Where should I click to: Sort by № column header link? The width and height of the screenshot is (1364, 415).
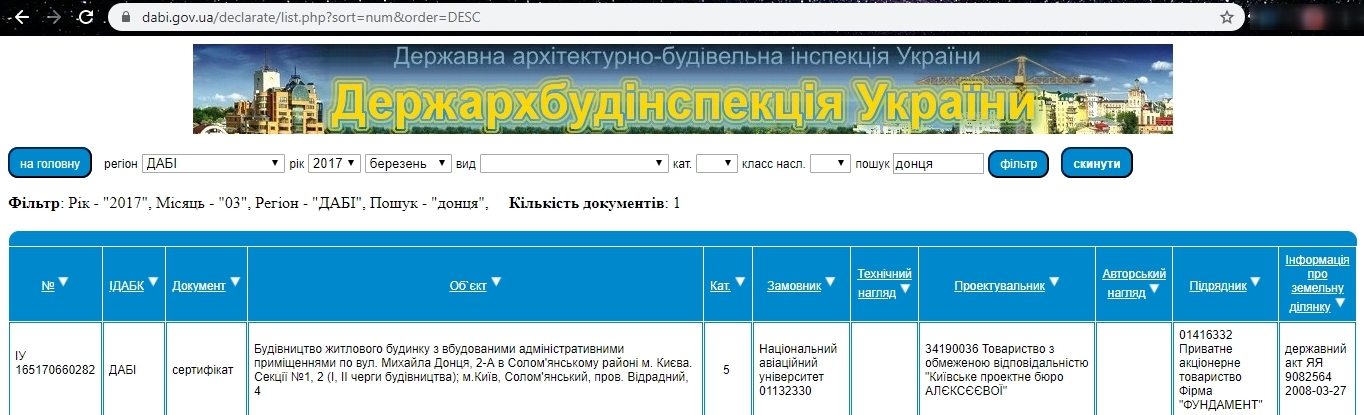(x=48, y=285)
